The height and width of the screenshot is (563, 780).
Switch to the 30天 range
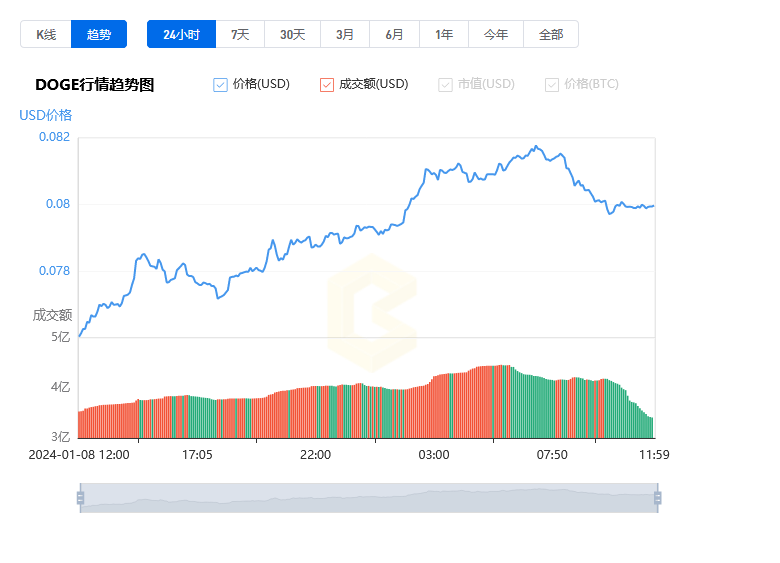[x=292, y=34]
